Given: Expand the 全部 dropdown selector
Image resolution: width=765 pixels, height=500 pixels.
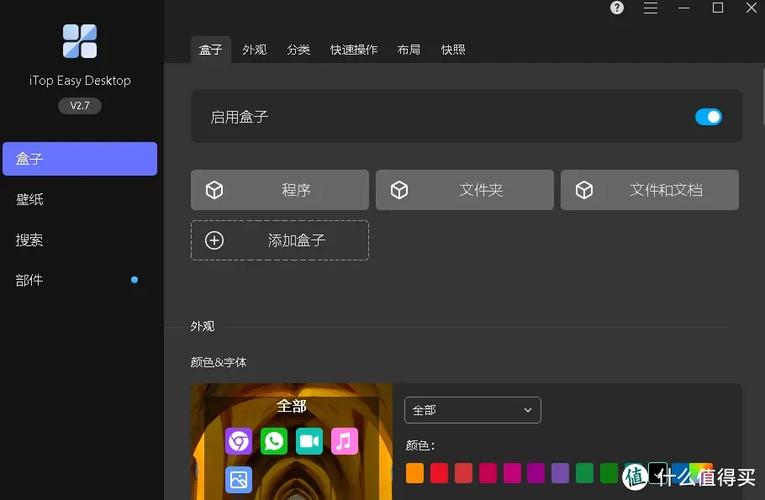Looking at the screenshot, I should 473,410.
